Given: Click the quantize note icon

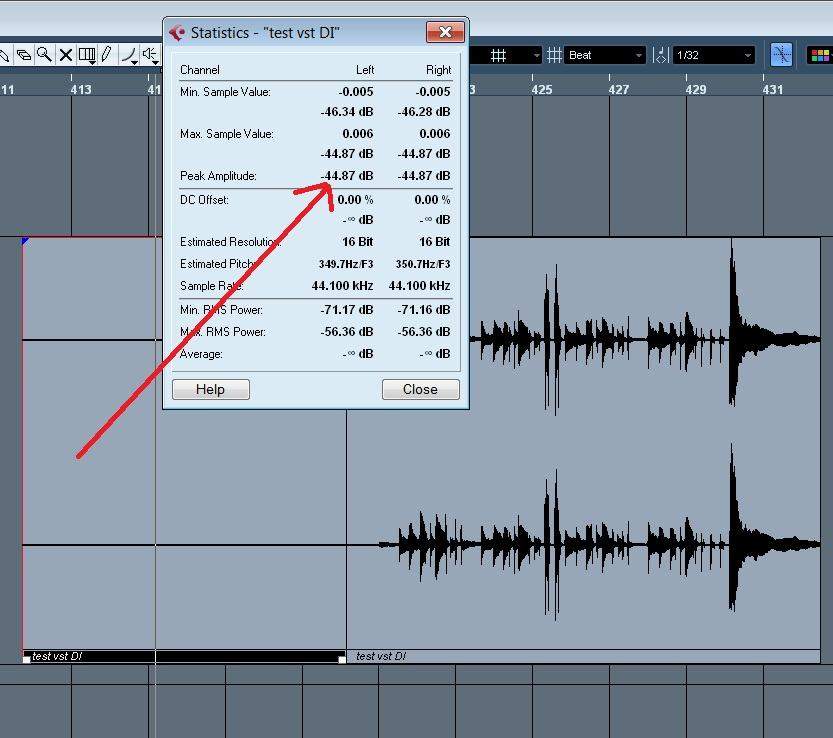Looking at the screenshot, I should [660, 55].
